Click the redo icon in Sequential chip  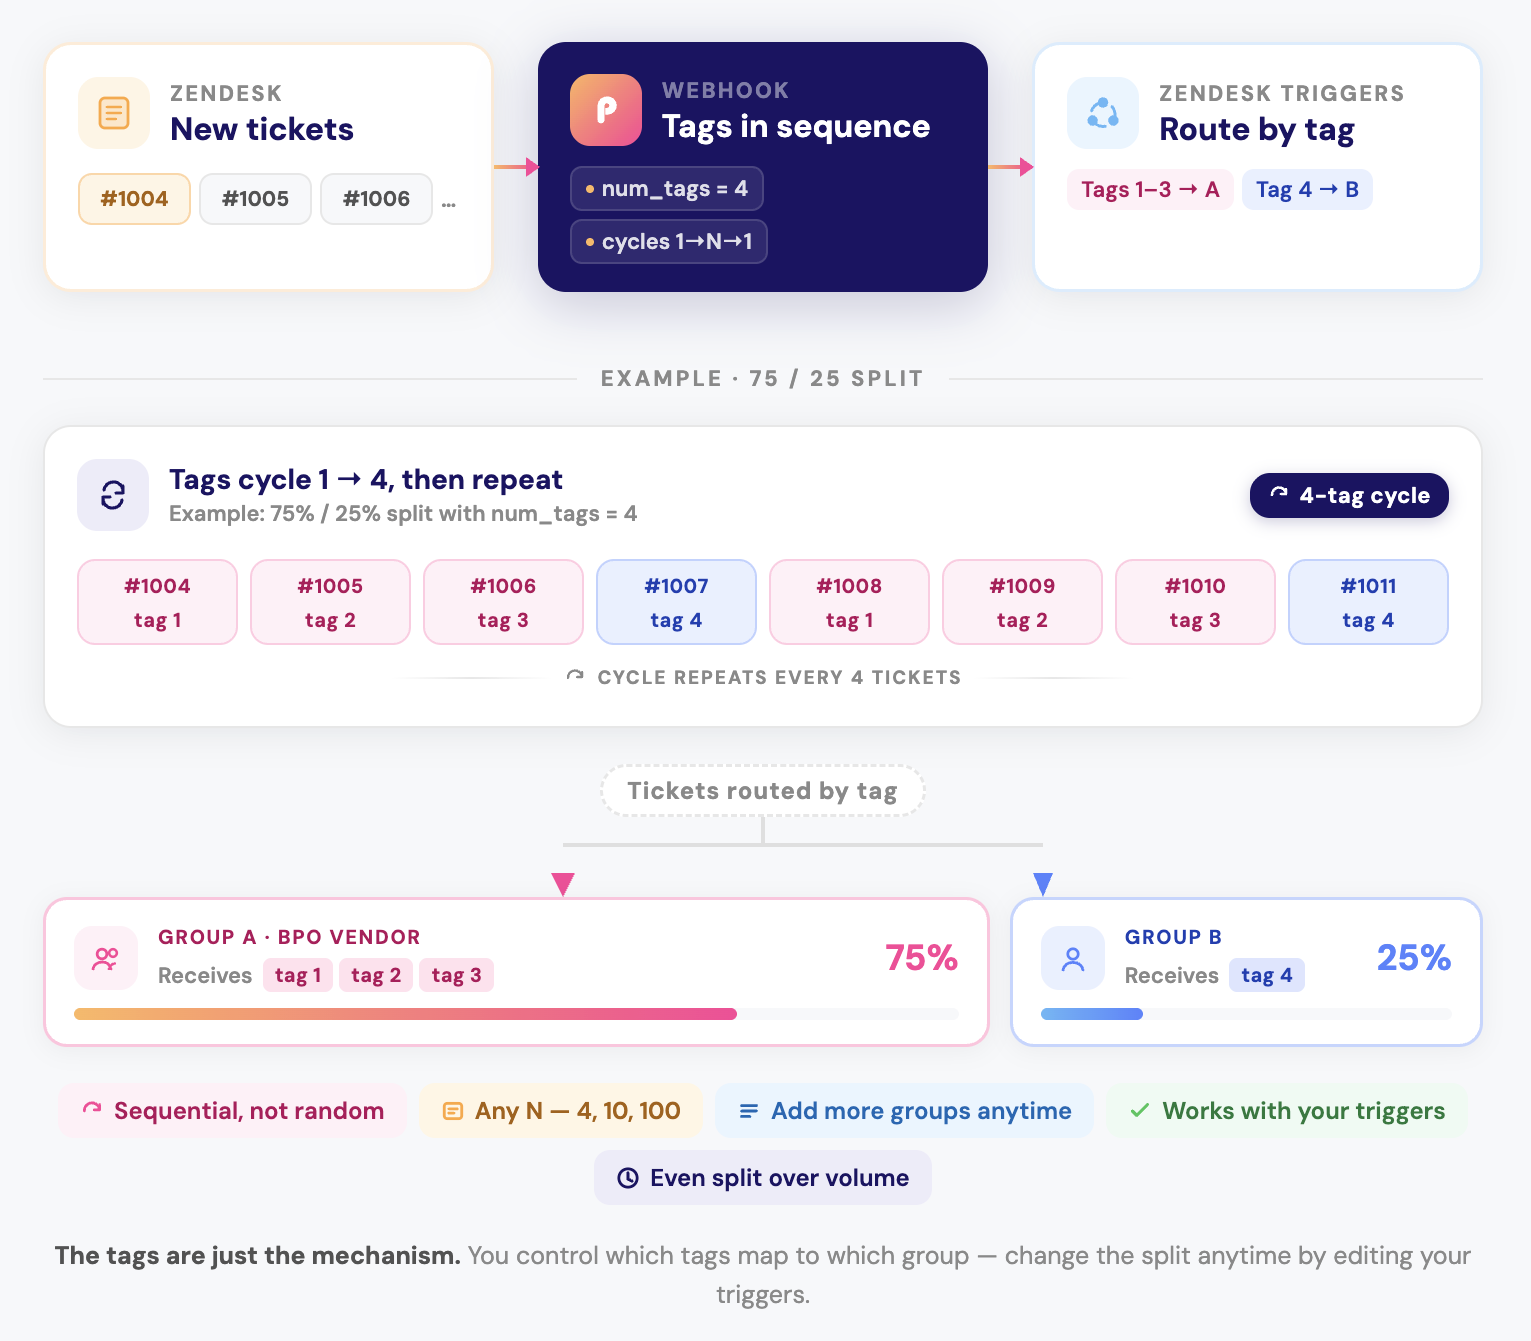tap(92, 1109)
